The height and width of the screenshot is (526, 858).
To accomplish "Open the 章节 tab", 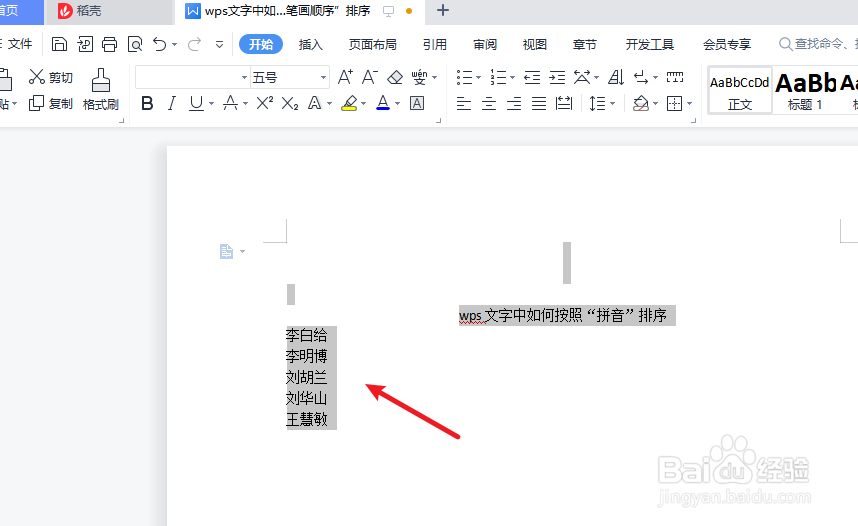I will pos(584,44).
